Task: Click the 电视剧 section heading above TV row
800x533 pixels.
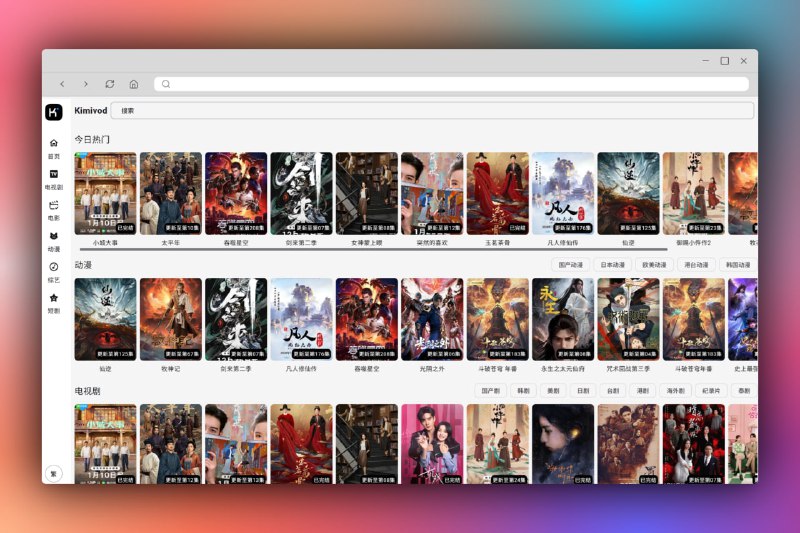Action: 88,391
